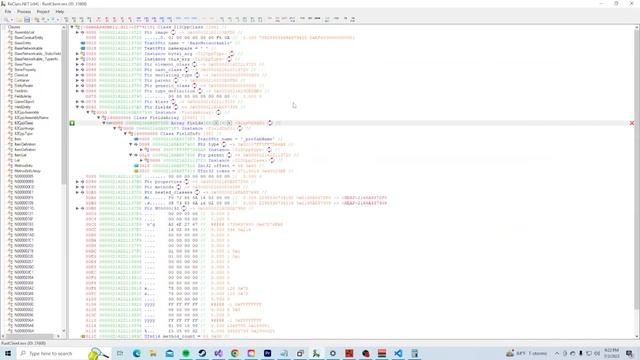Viewport: 640px width, 360px height.
Task: Click the change-class circle icon after Ptr klass
Action: pos(173,102)
